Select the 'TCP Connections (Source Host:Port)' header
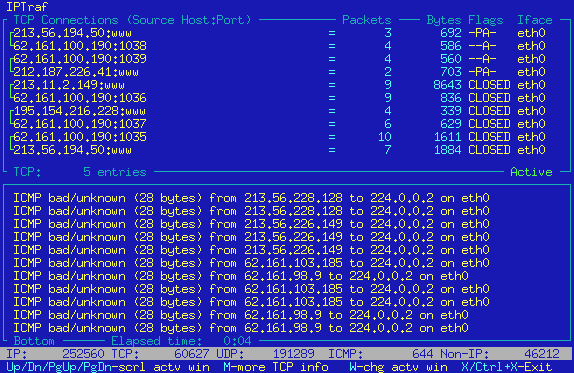This screenshot has height=373, width=574. pyautogui.click(x=132, y=20)
